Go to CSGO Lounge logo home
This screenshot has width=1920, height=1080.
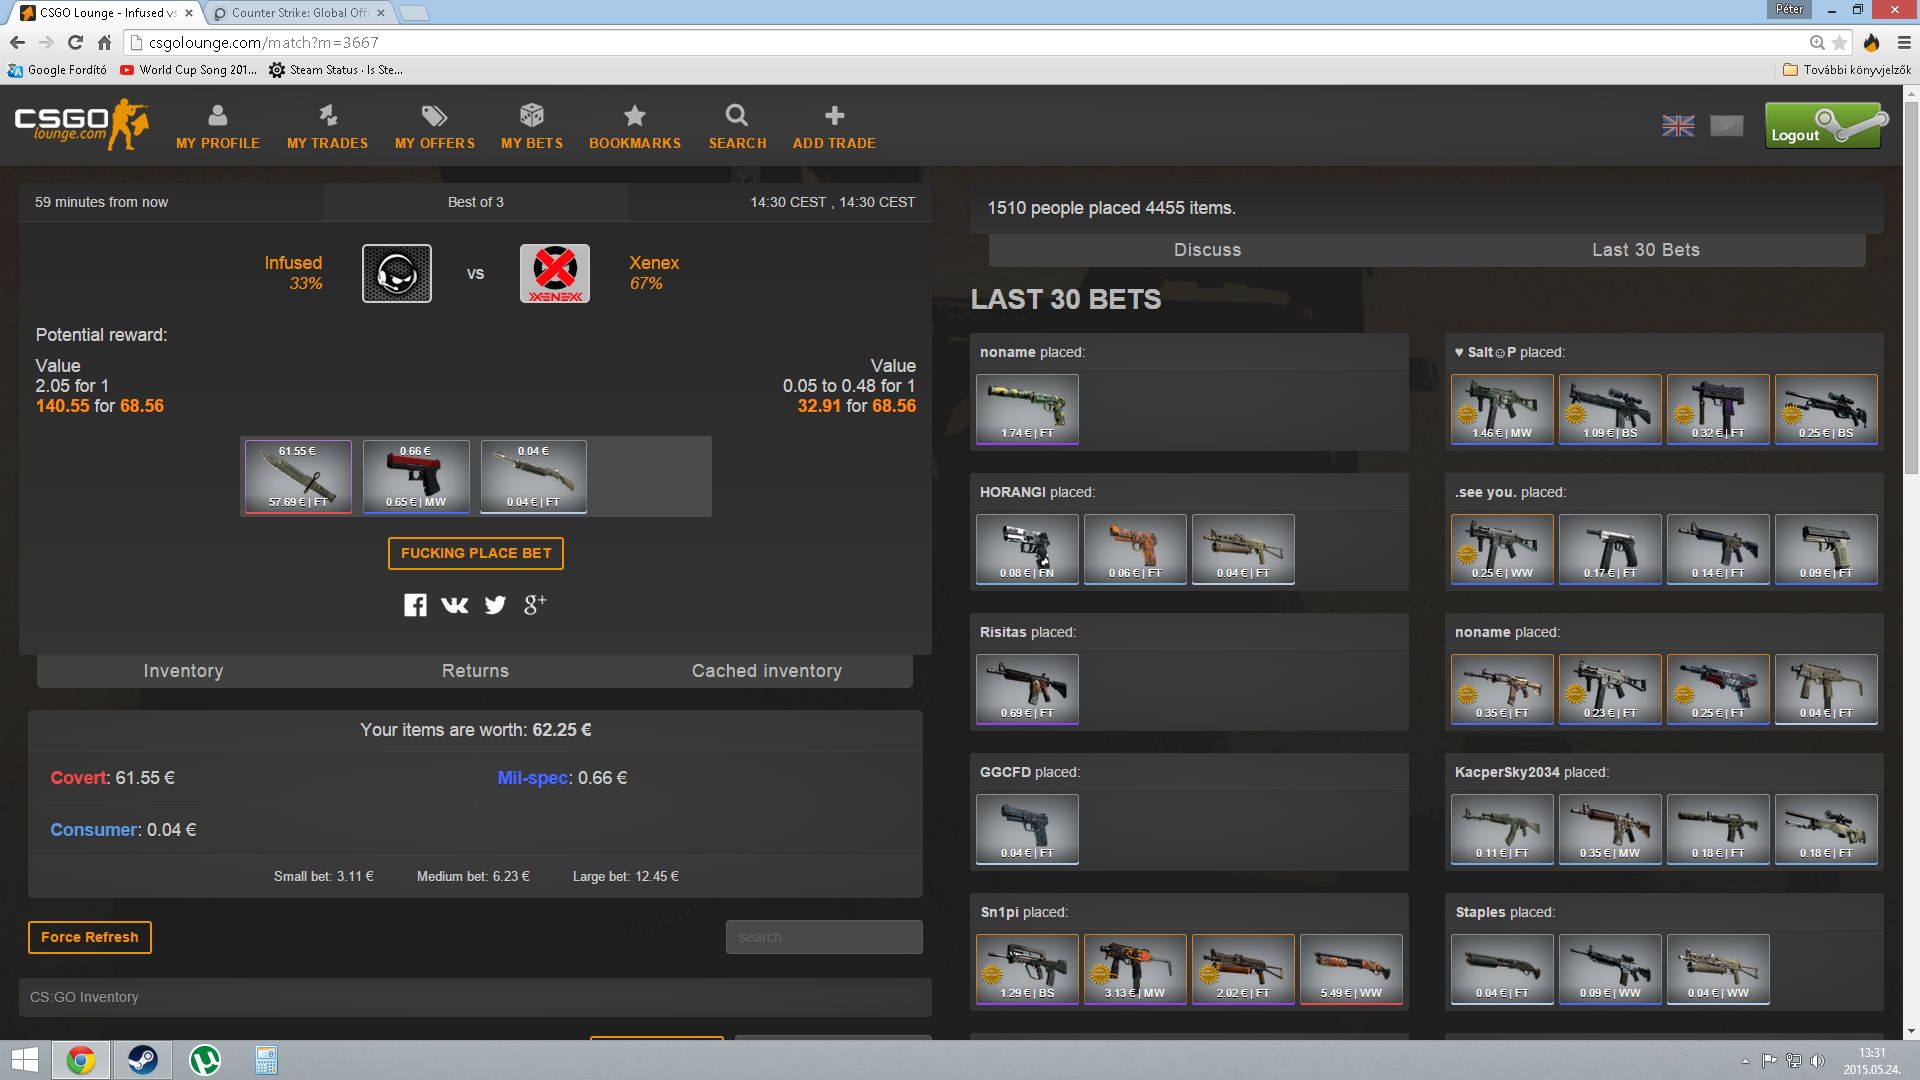82,124
